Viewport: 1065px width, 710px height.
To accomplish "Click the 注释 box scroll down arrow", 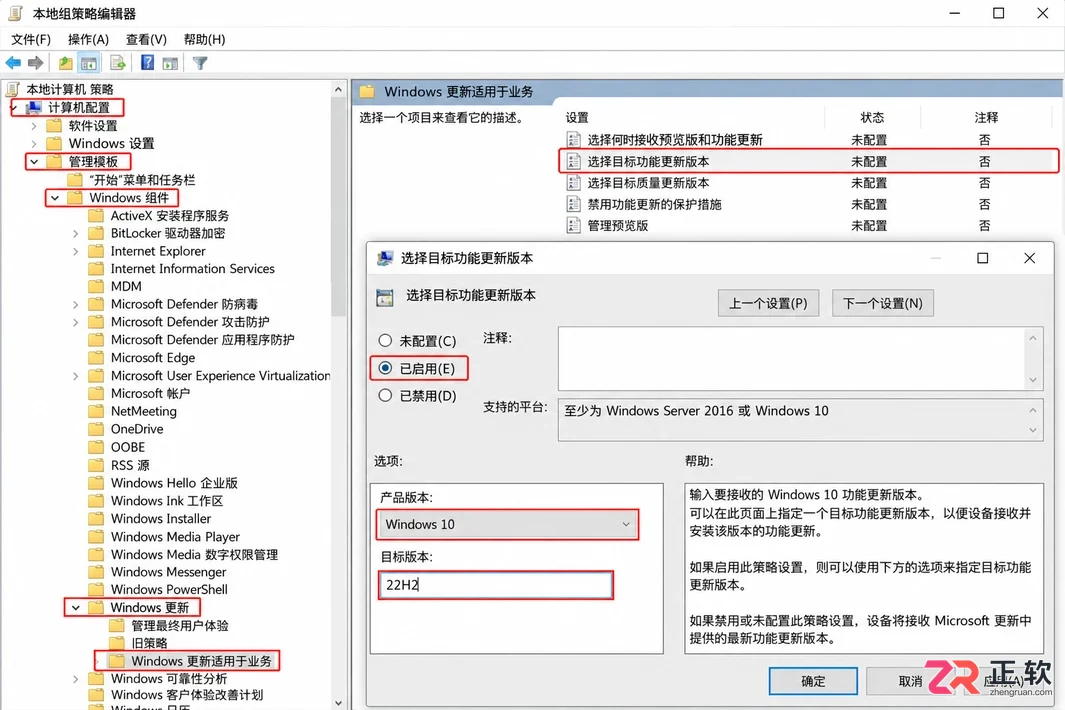I will click(x=1032, y=380).
